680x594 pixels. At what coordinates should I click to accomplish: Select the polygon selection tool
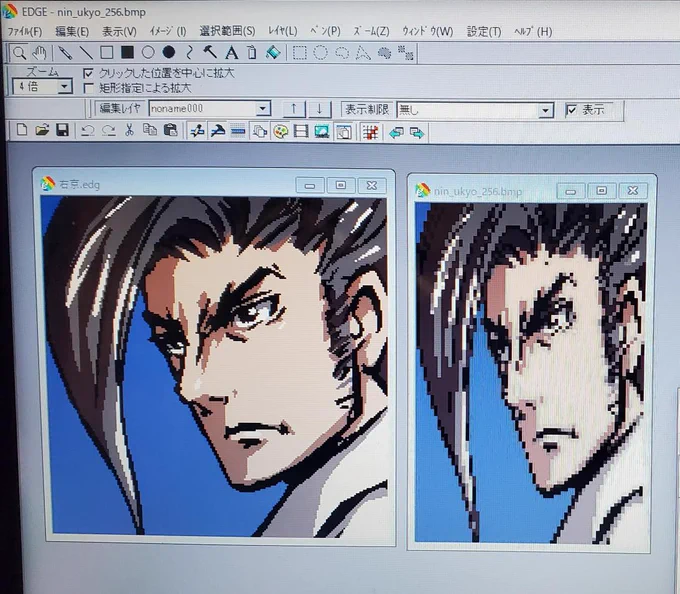pyautogui.click(x=363, y=53)
